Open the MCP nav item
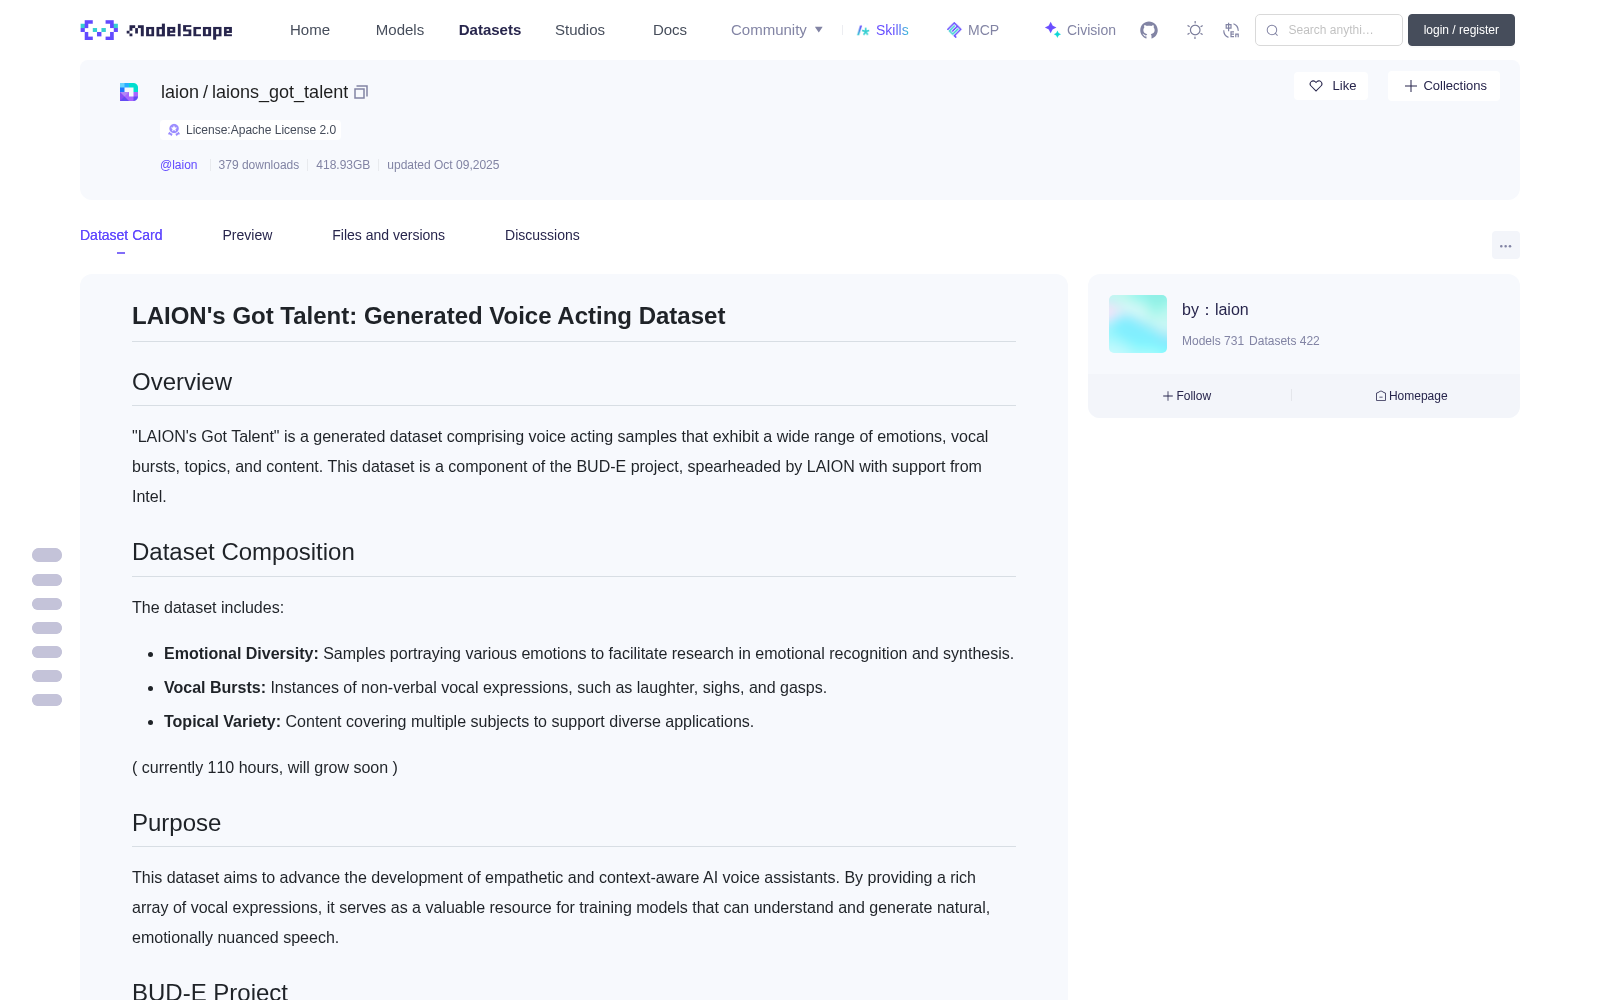The width and height of the screenshot is (1600, 1000). 972,30
